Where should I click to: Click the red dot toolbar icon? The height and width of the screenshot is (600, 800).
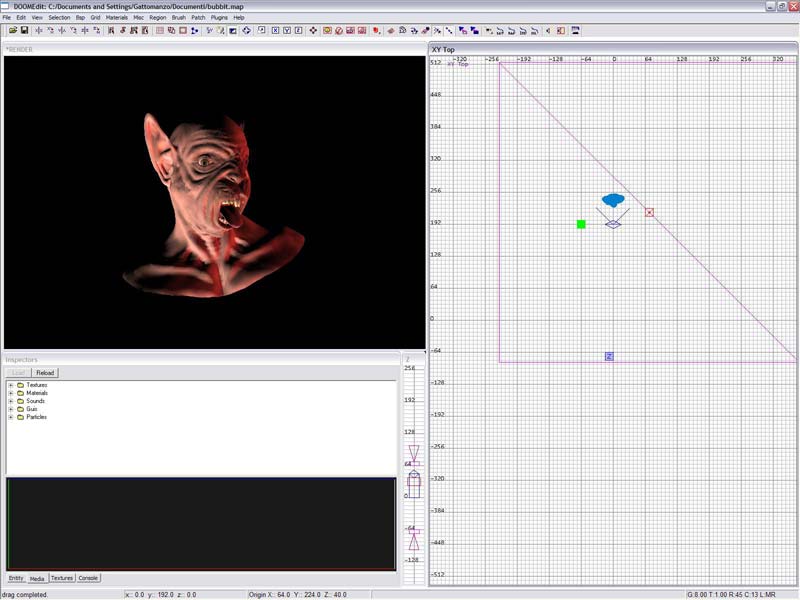376,31
